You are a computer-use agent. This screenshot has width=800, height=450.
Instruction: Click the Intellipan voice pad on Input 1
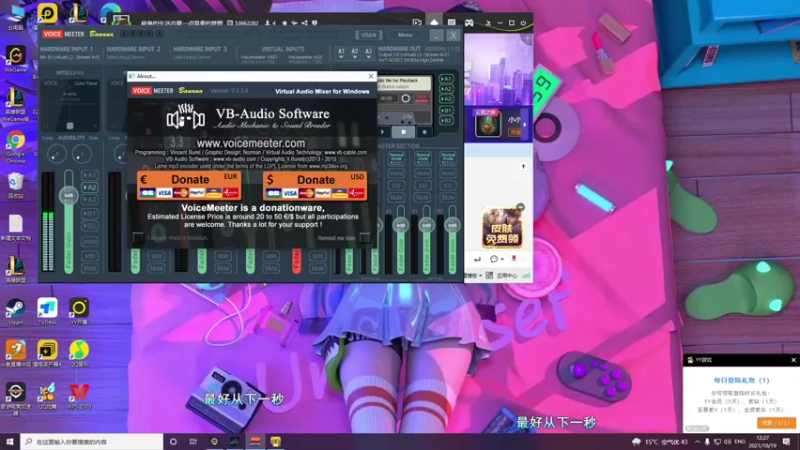click(x=70, y=105)
